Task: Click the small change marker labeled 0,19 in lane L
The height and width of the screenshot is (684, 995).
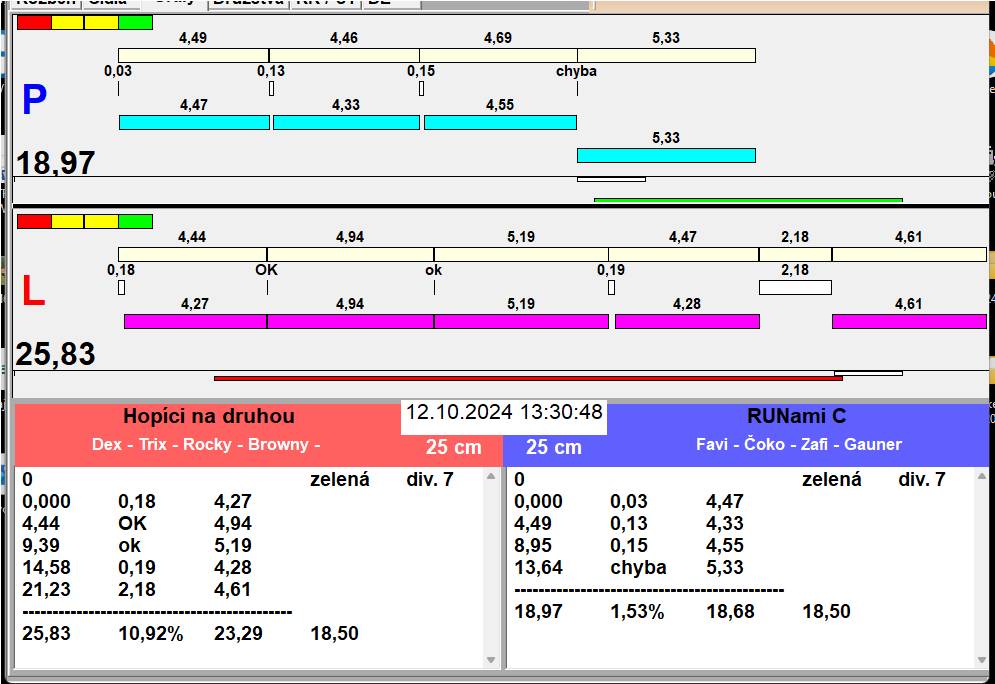Action: pos(611,287)
